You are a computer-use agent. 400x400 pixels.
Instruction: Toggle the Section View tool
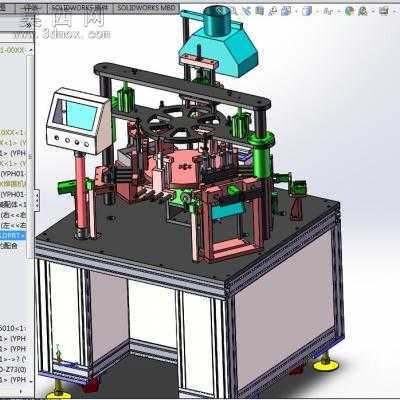pos(260,11)
